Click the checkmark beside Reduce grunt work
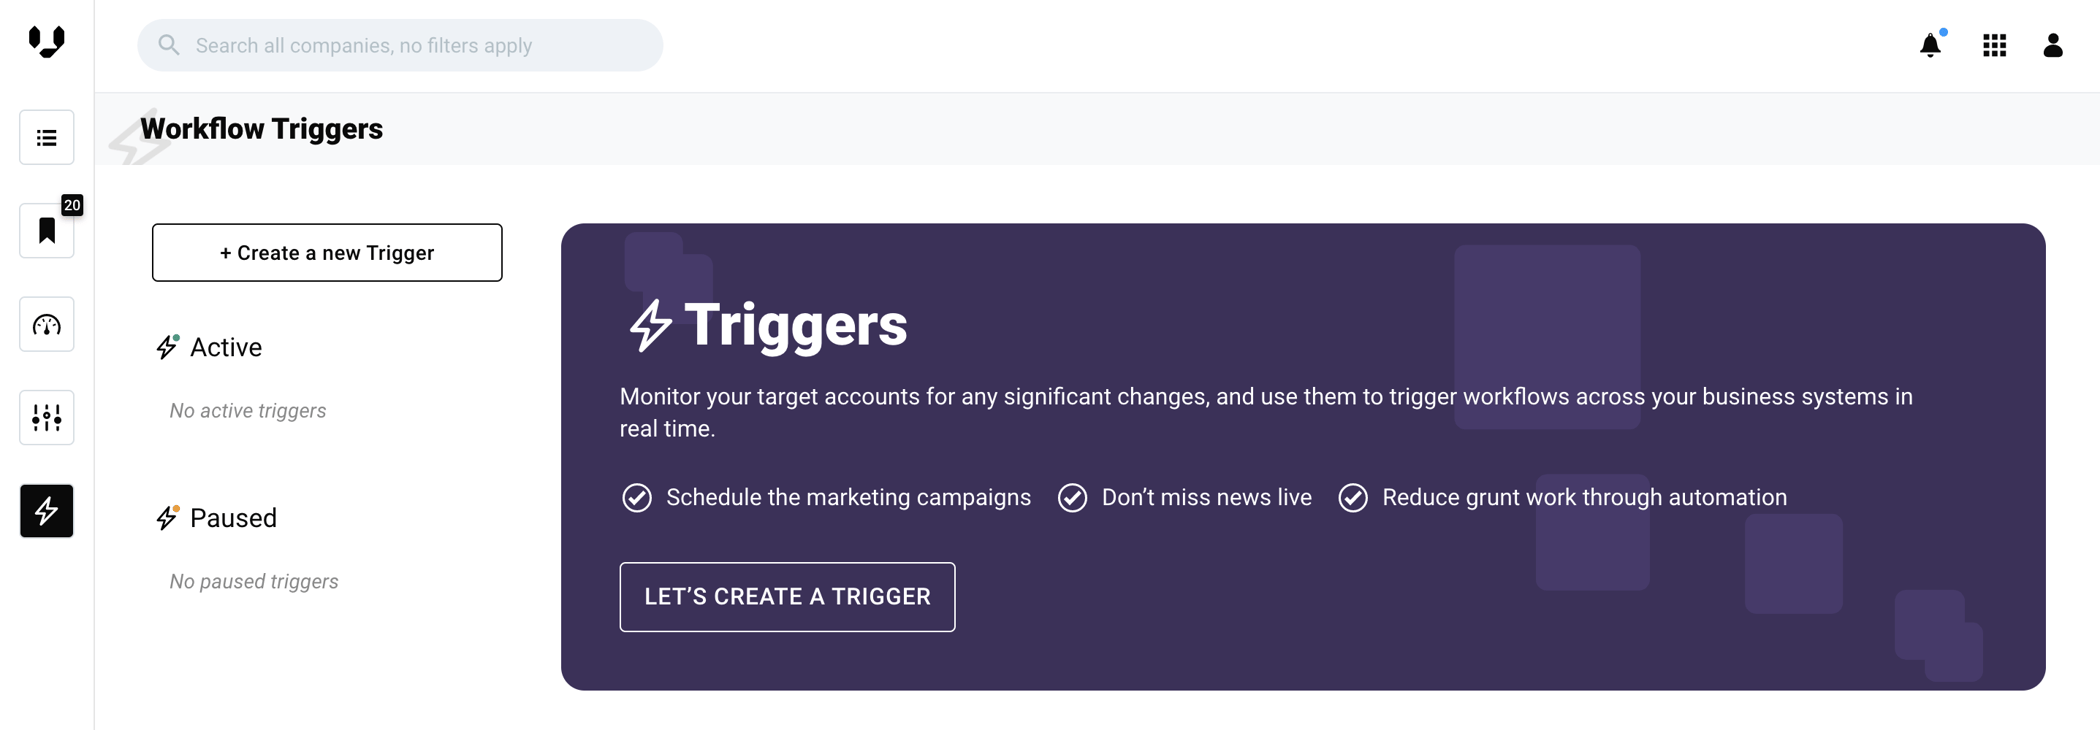Viewport: 2100px width, 730px height. coord(1353,498)
